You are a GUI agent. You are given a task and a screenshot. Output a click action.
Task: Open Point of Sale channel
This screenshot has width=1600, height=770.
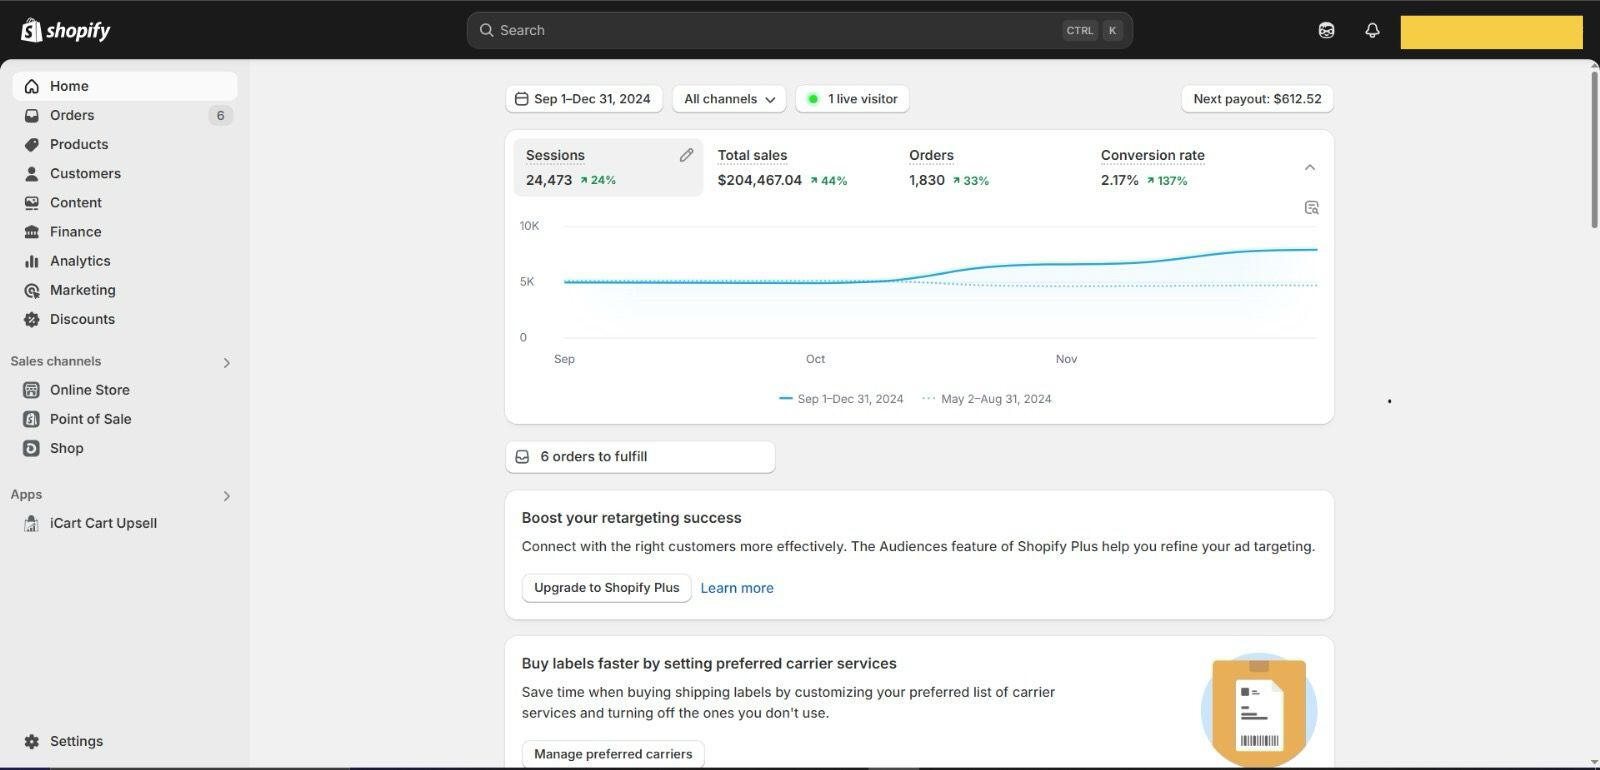click(x=90, y=419)
